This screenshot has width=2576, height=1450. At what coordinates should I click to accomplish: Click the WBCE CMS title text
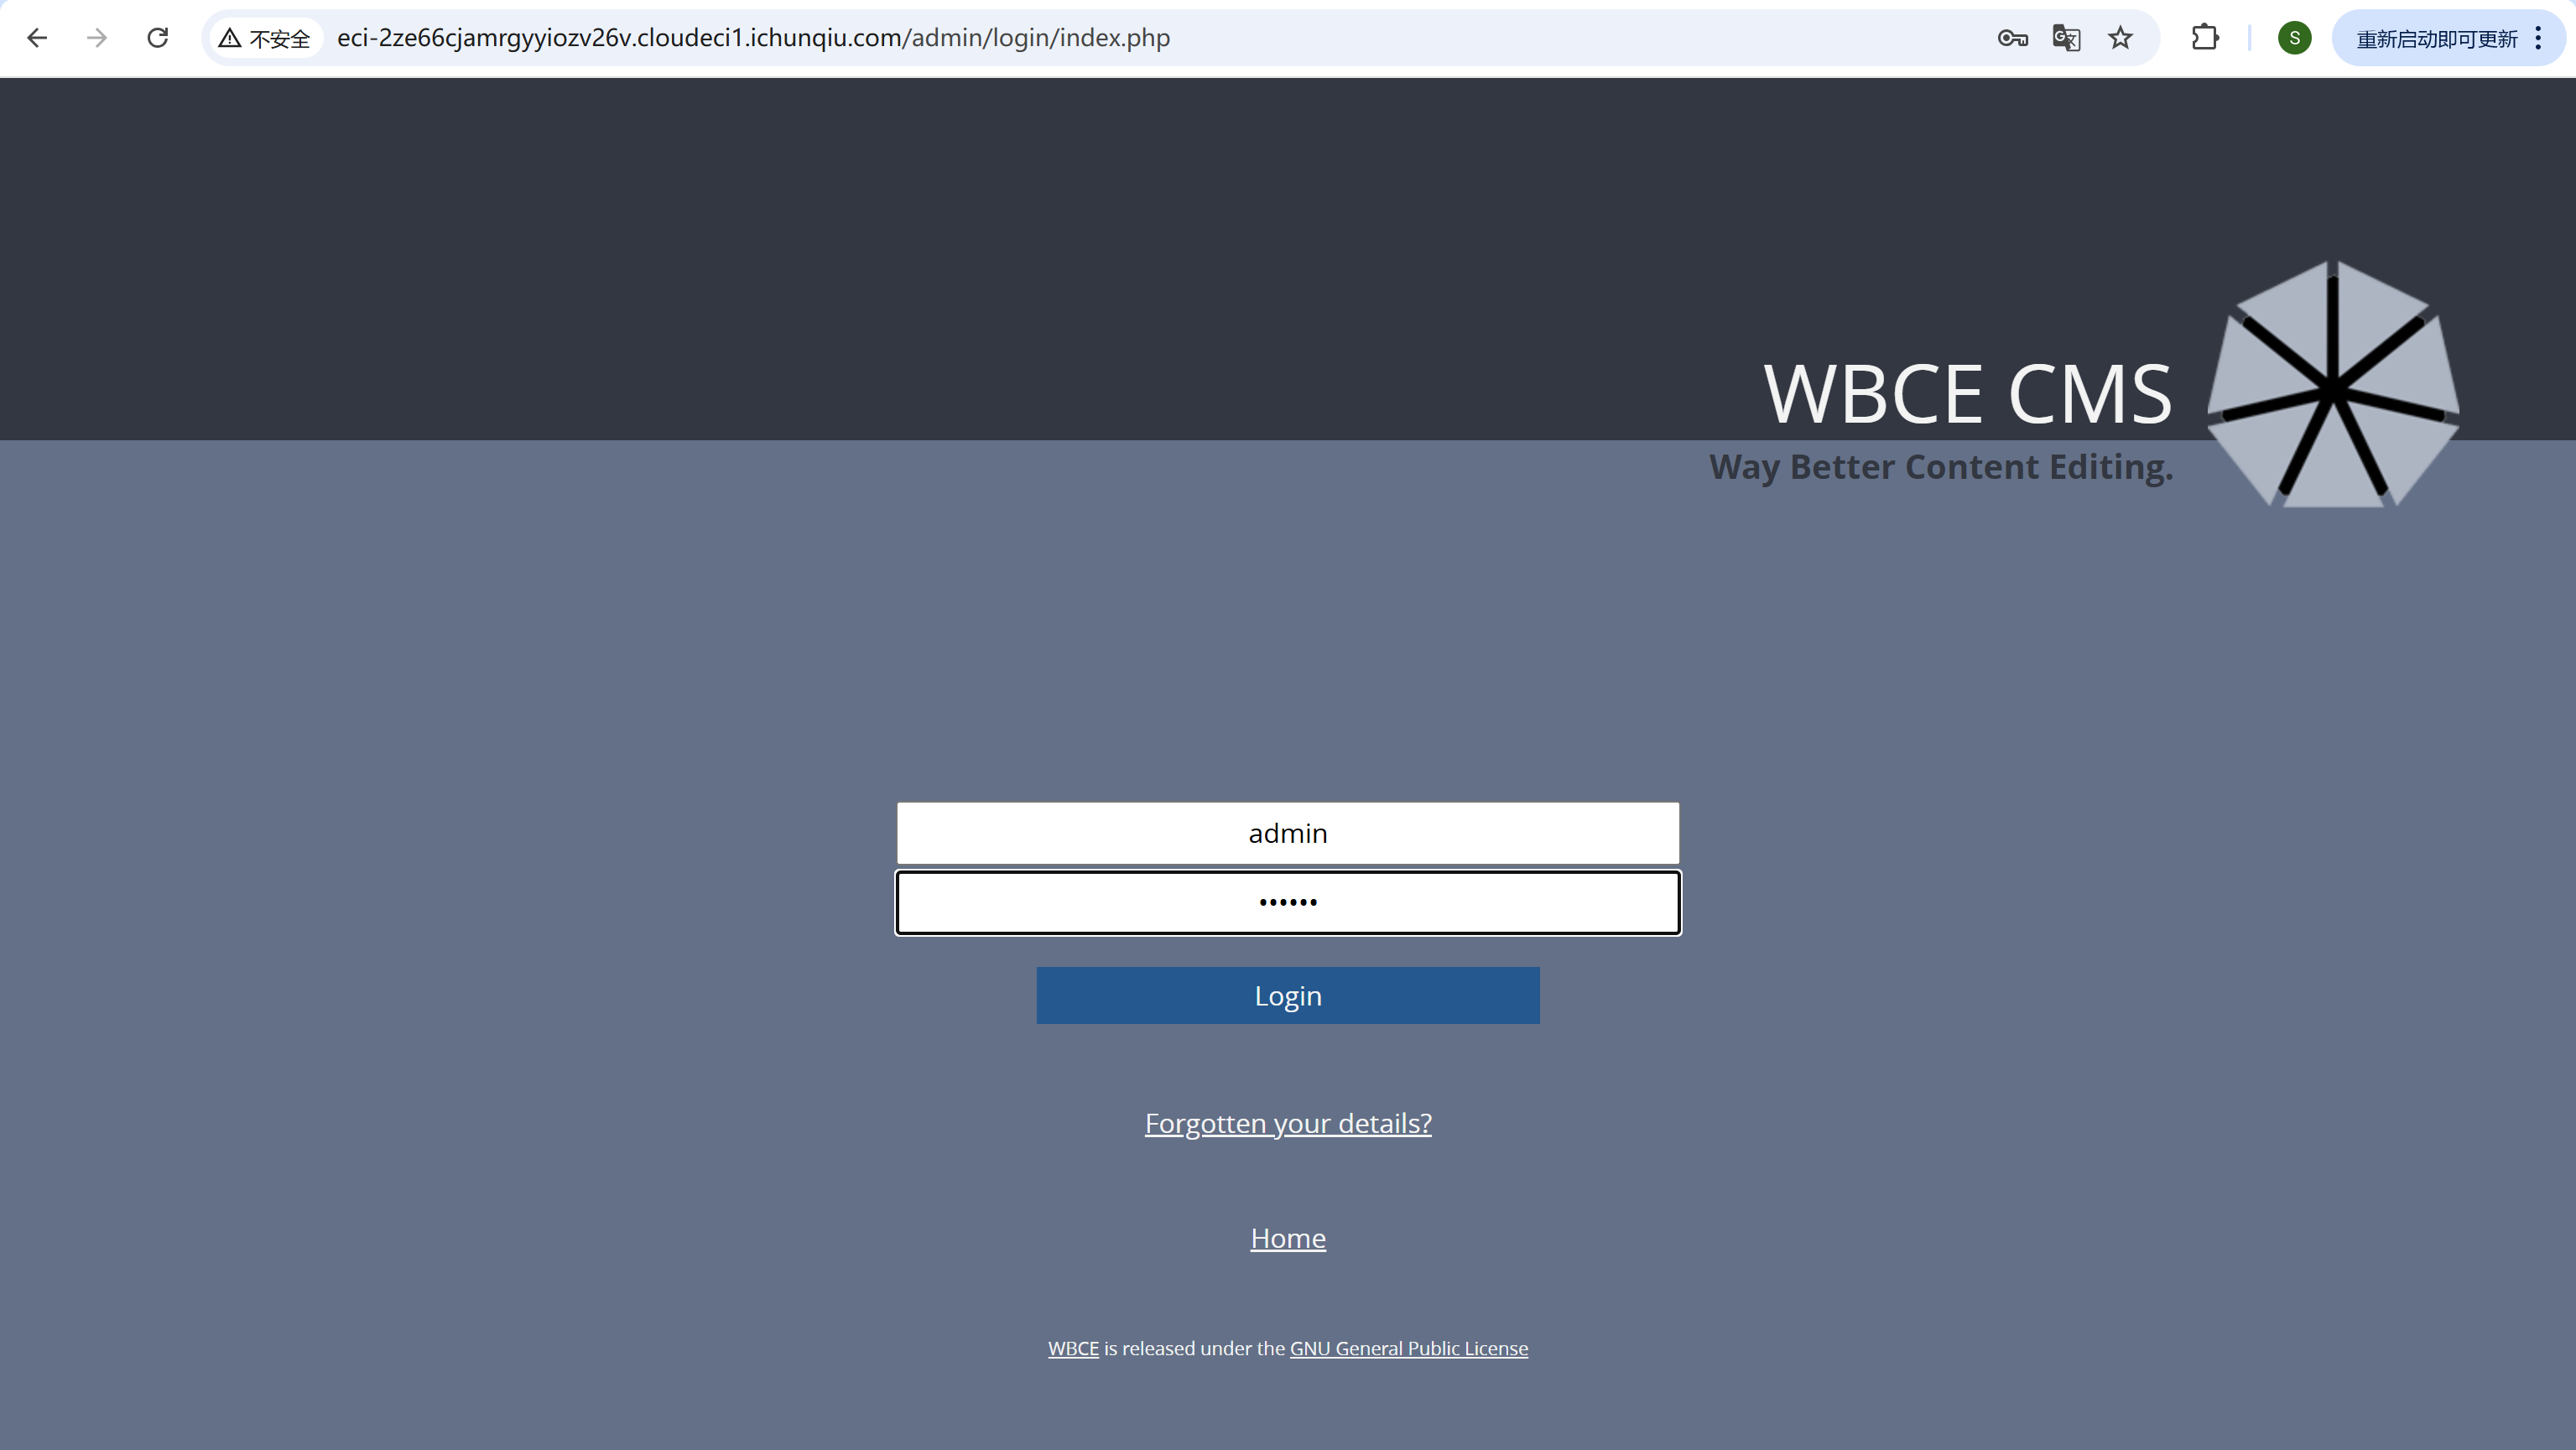click(x=1968, y=394)
